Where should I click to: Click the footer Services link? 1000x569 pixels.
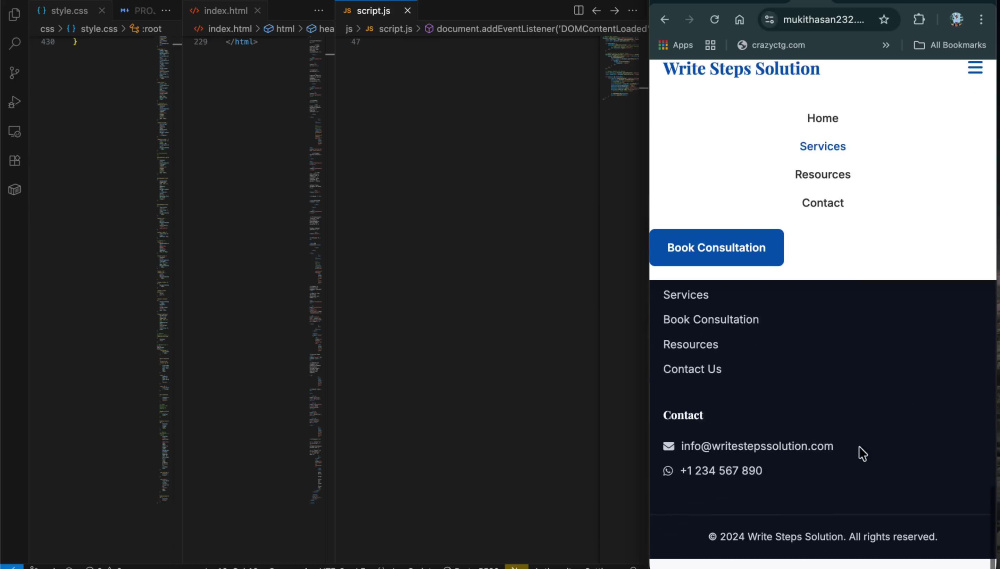click(686, 295)
